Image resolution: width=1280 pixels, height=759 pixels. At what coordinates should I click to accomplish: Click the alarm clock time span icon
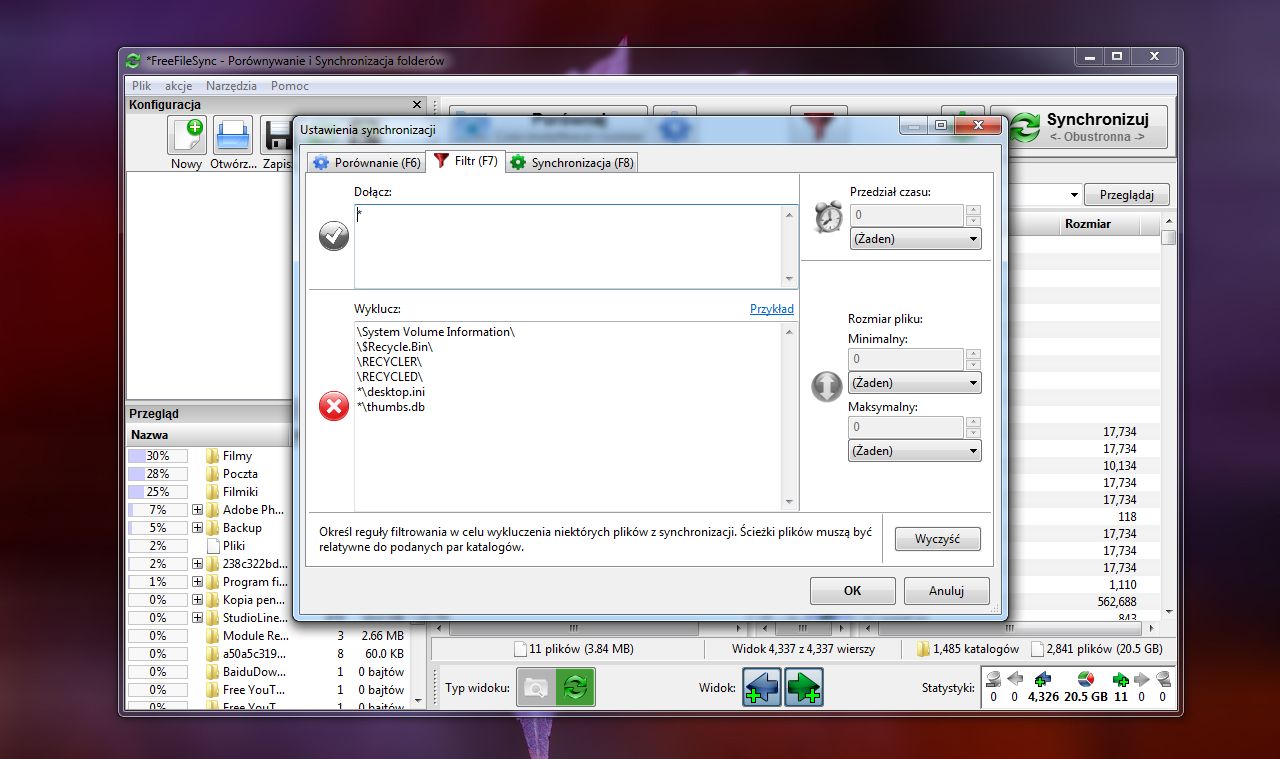pos(828,217)
